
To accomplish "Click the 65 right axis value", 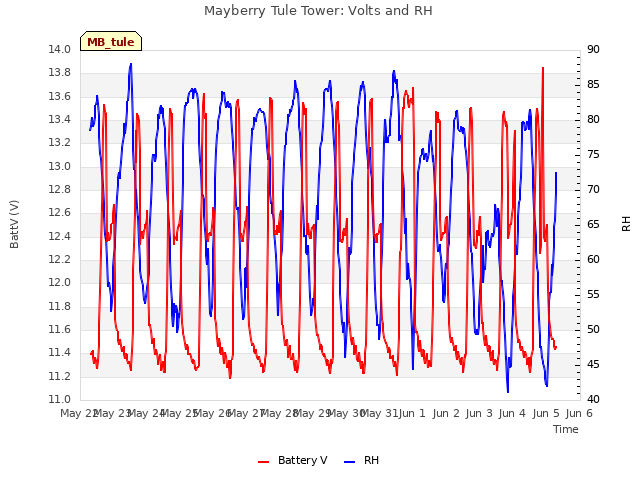I will point(593,224).
